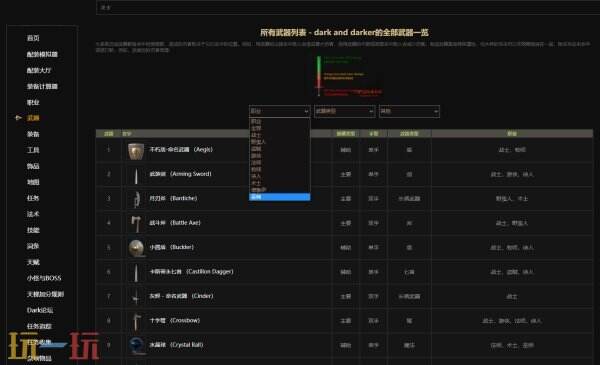Open the 装备 sidebar item

33,134
